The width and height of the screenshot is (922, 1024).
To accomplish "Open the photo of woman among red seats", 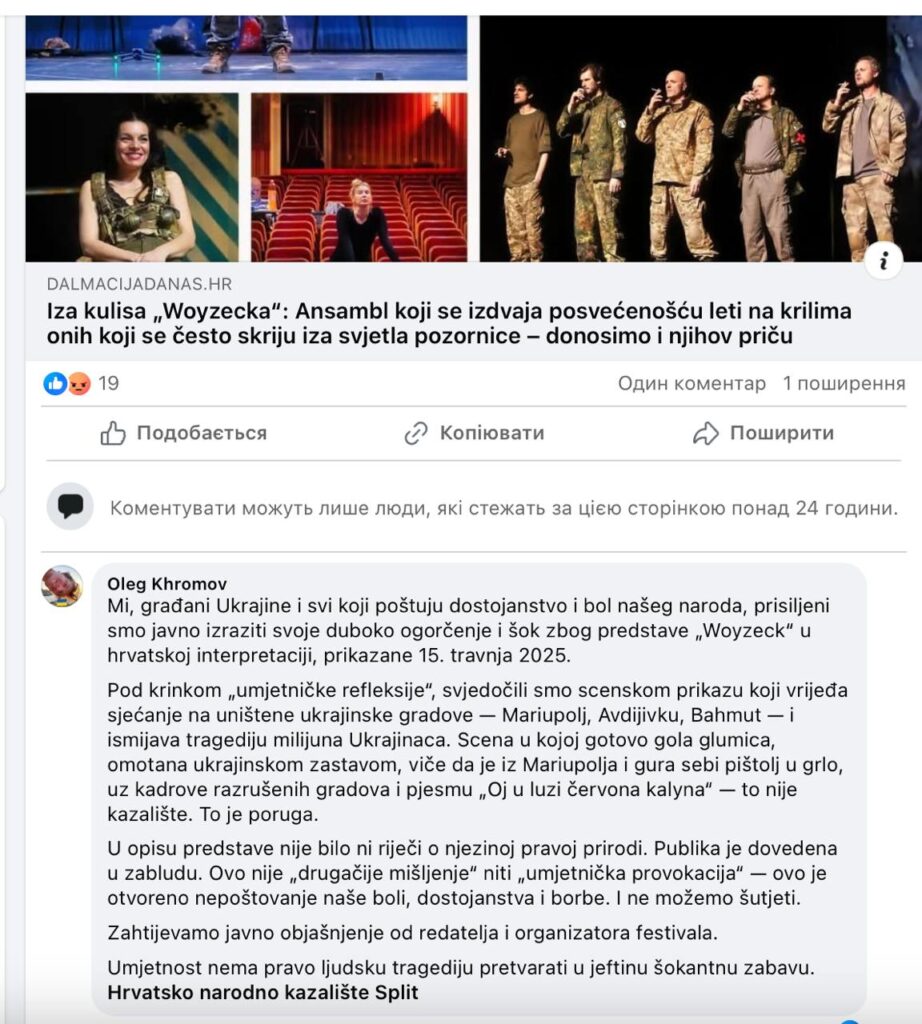I will (359, 177).
